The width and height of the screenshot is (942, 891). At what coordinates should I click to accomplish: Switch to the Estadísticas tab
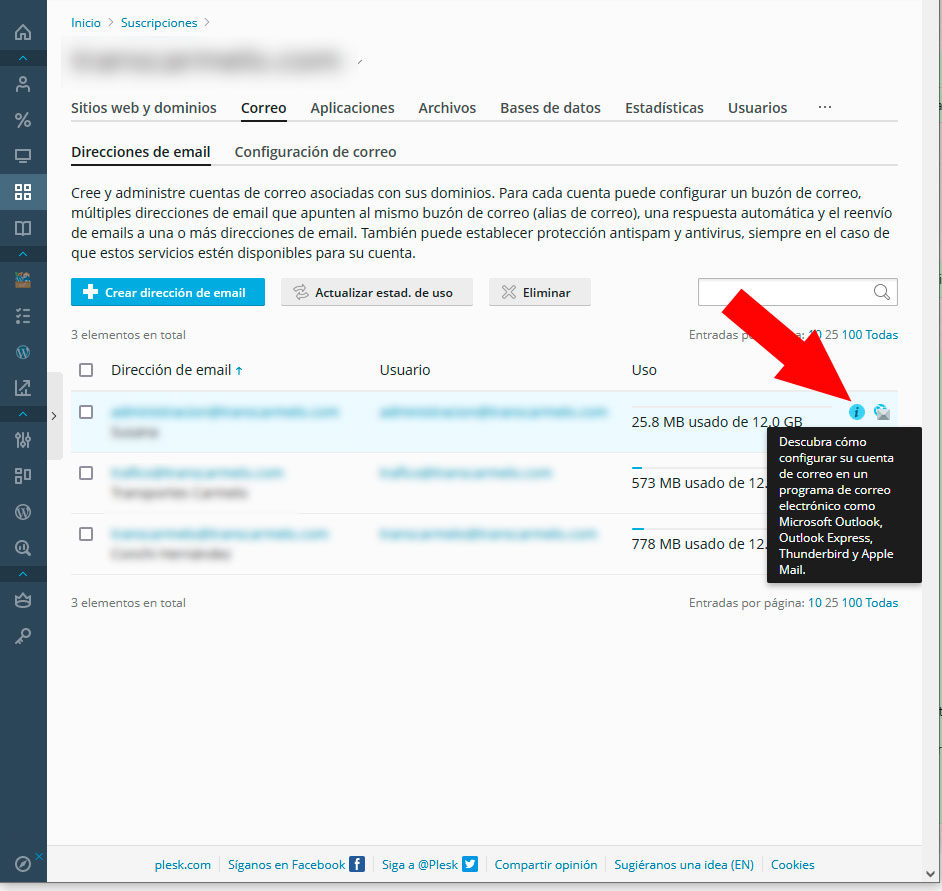coord(664,108)
